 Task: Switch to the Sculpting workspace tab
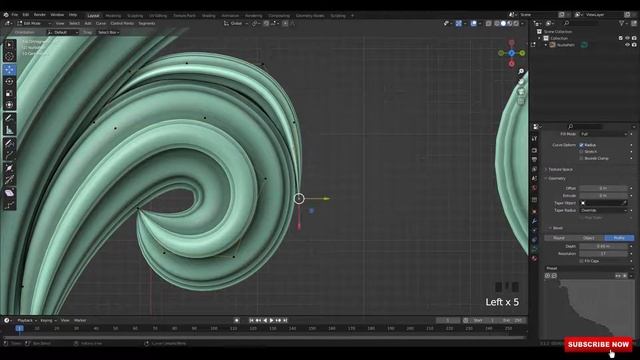pos(135,16)
